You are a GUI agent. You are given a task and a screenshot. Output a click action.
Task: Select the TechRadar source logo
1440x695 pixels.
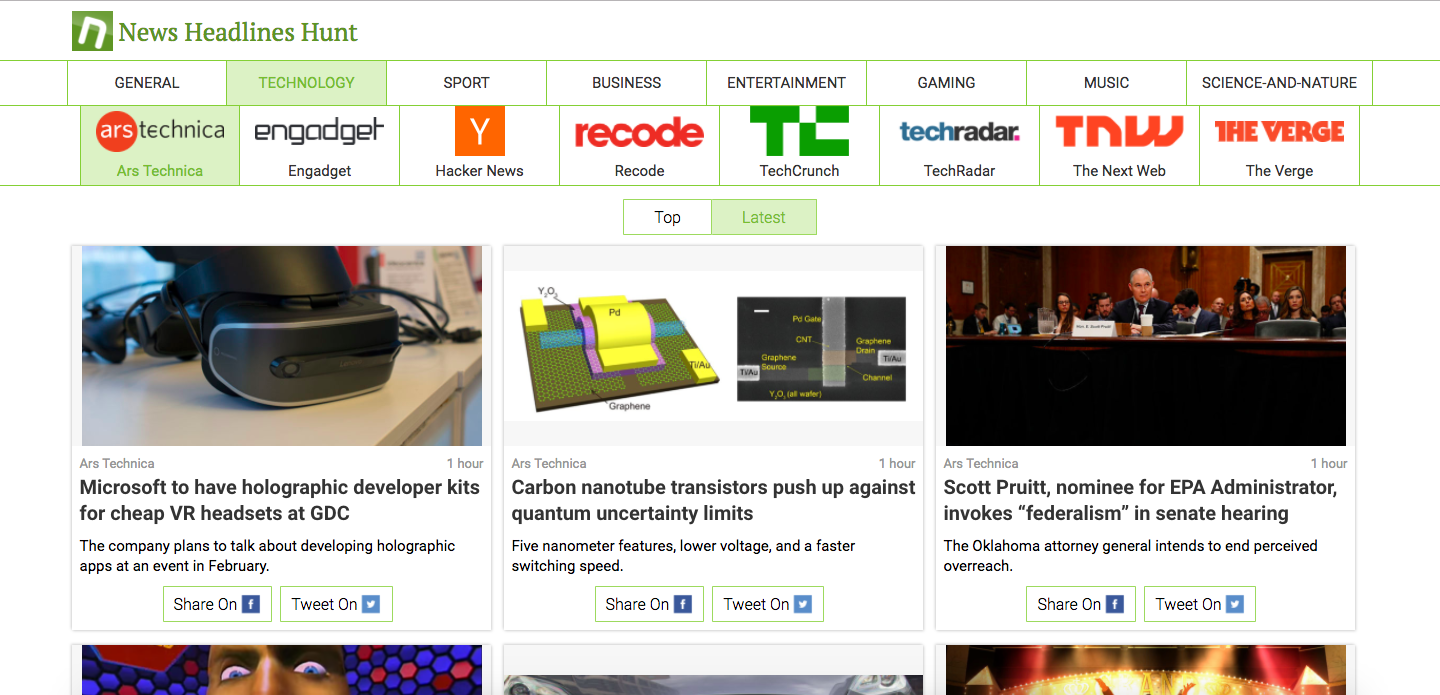pos(960,131)
